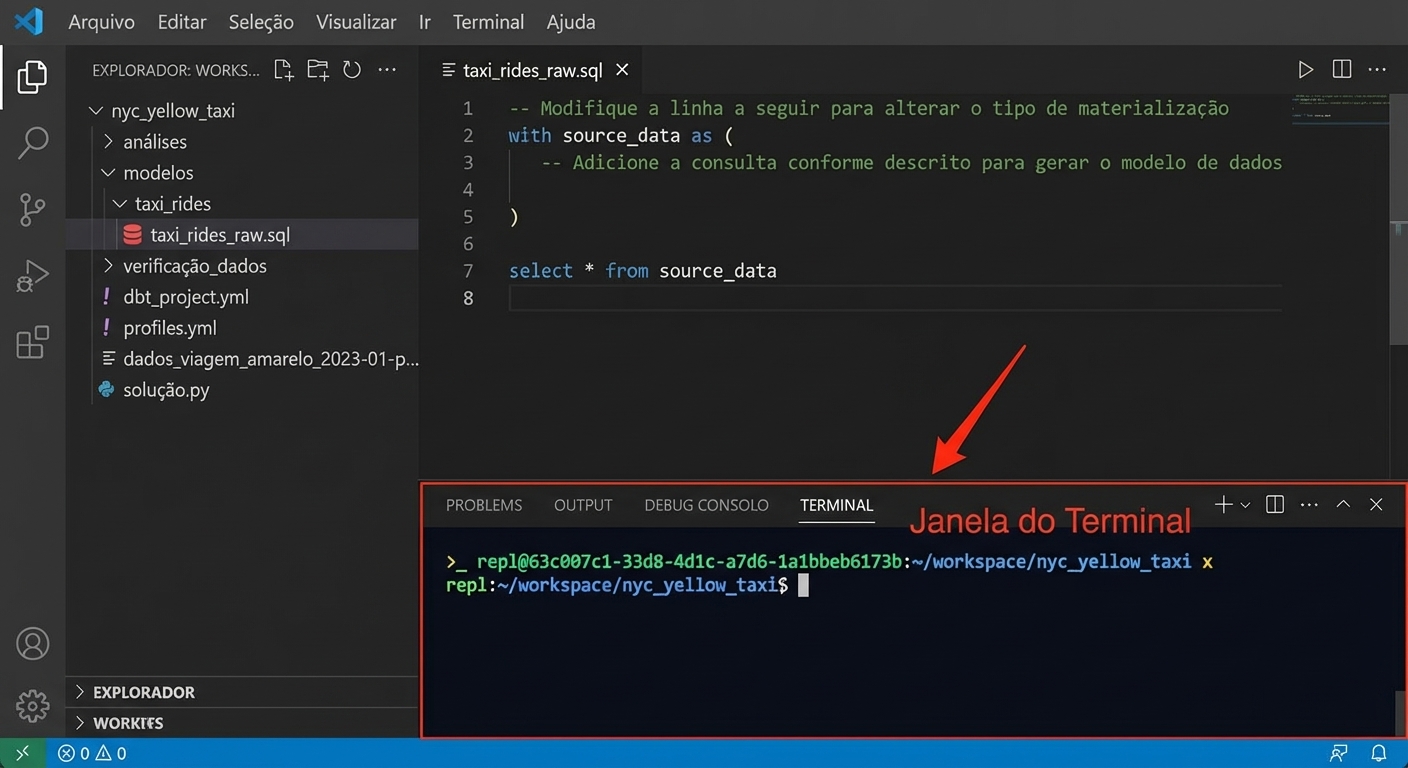Run the file with the play icon
This screenshot has width=1408, height=768.
pos(1305,70)
